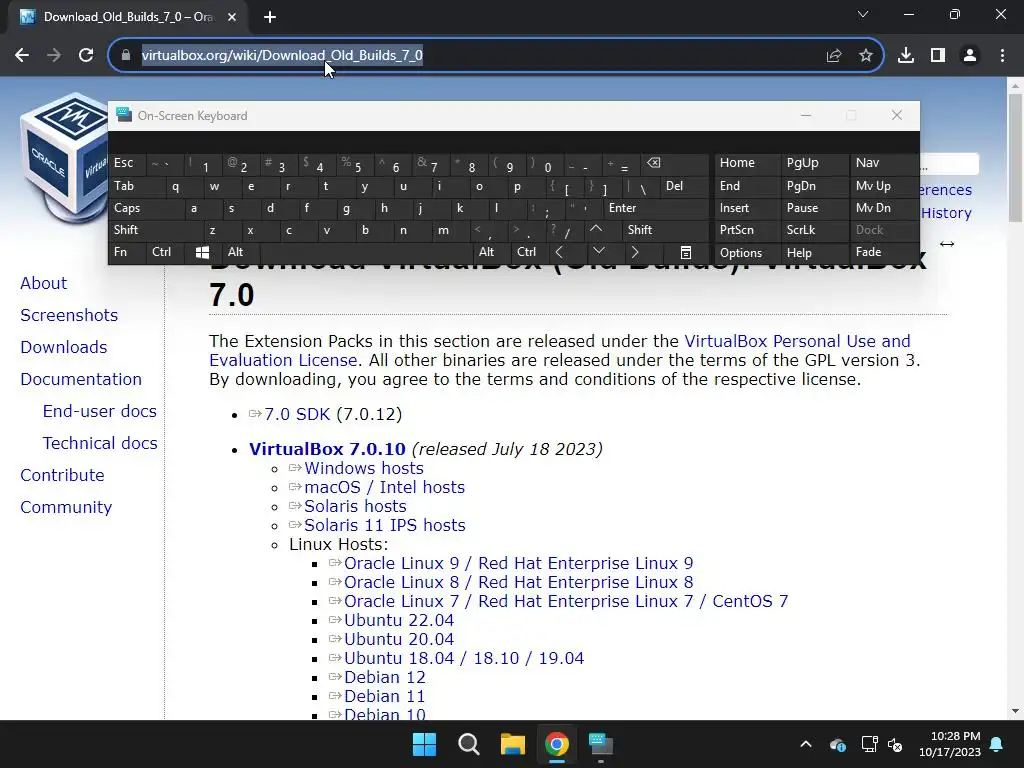Open the Chrome three-dot menu
This screenshot has width=1024, height=768.
(x=1002, y=56)
